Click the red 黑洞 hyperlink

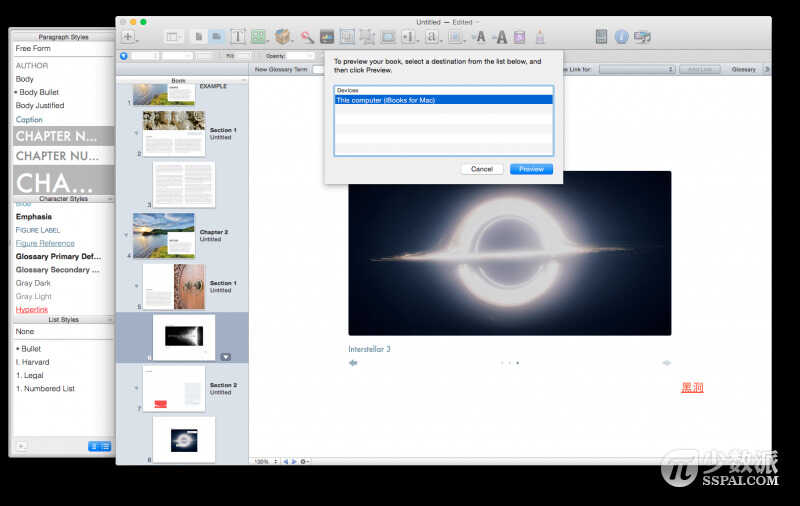click(x=692, y=388)
